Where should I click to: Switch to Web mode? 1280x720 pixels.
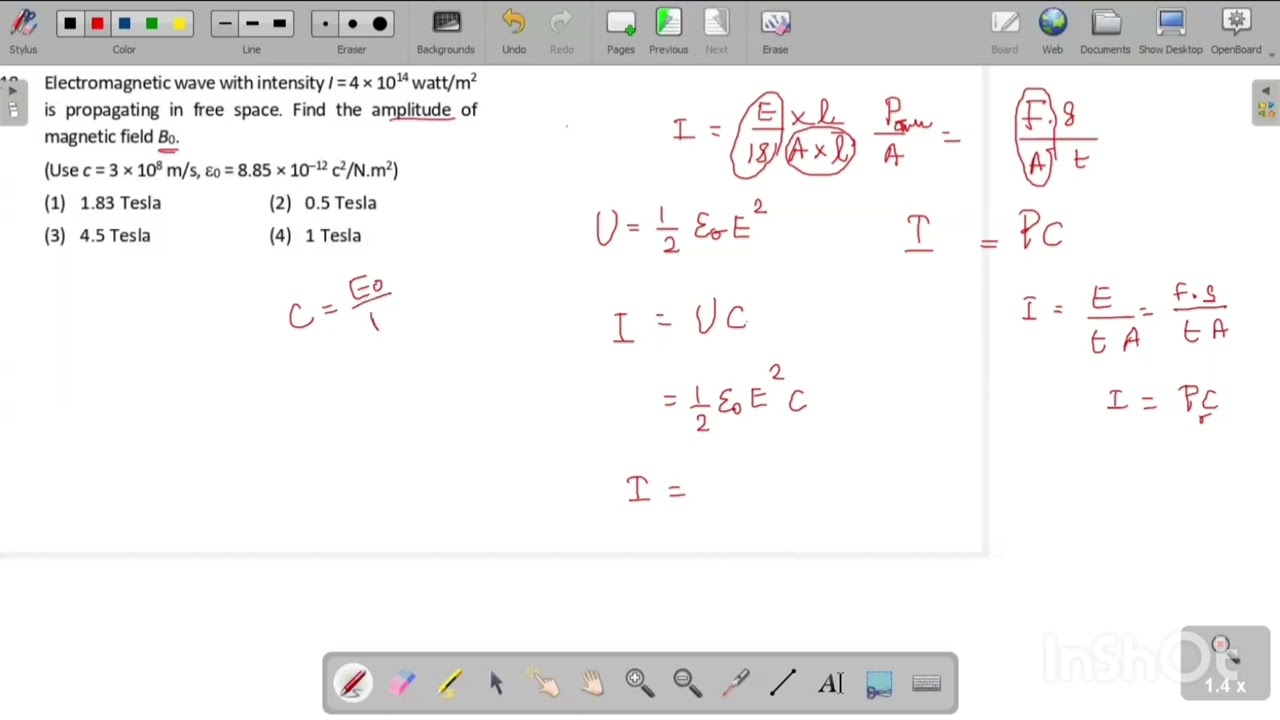(x=1053, y=31)
